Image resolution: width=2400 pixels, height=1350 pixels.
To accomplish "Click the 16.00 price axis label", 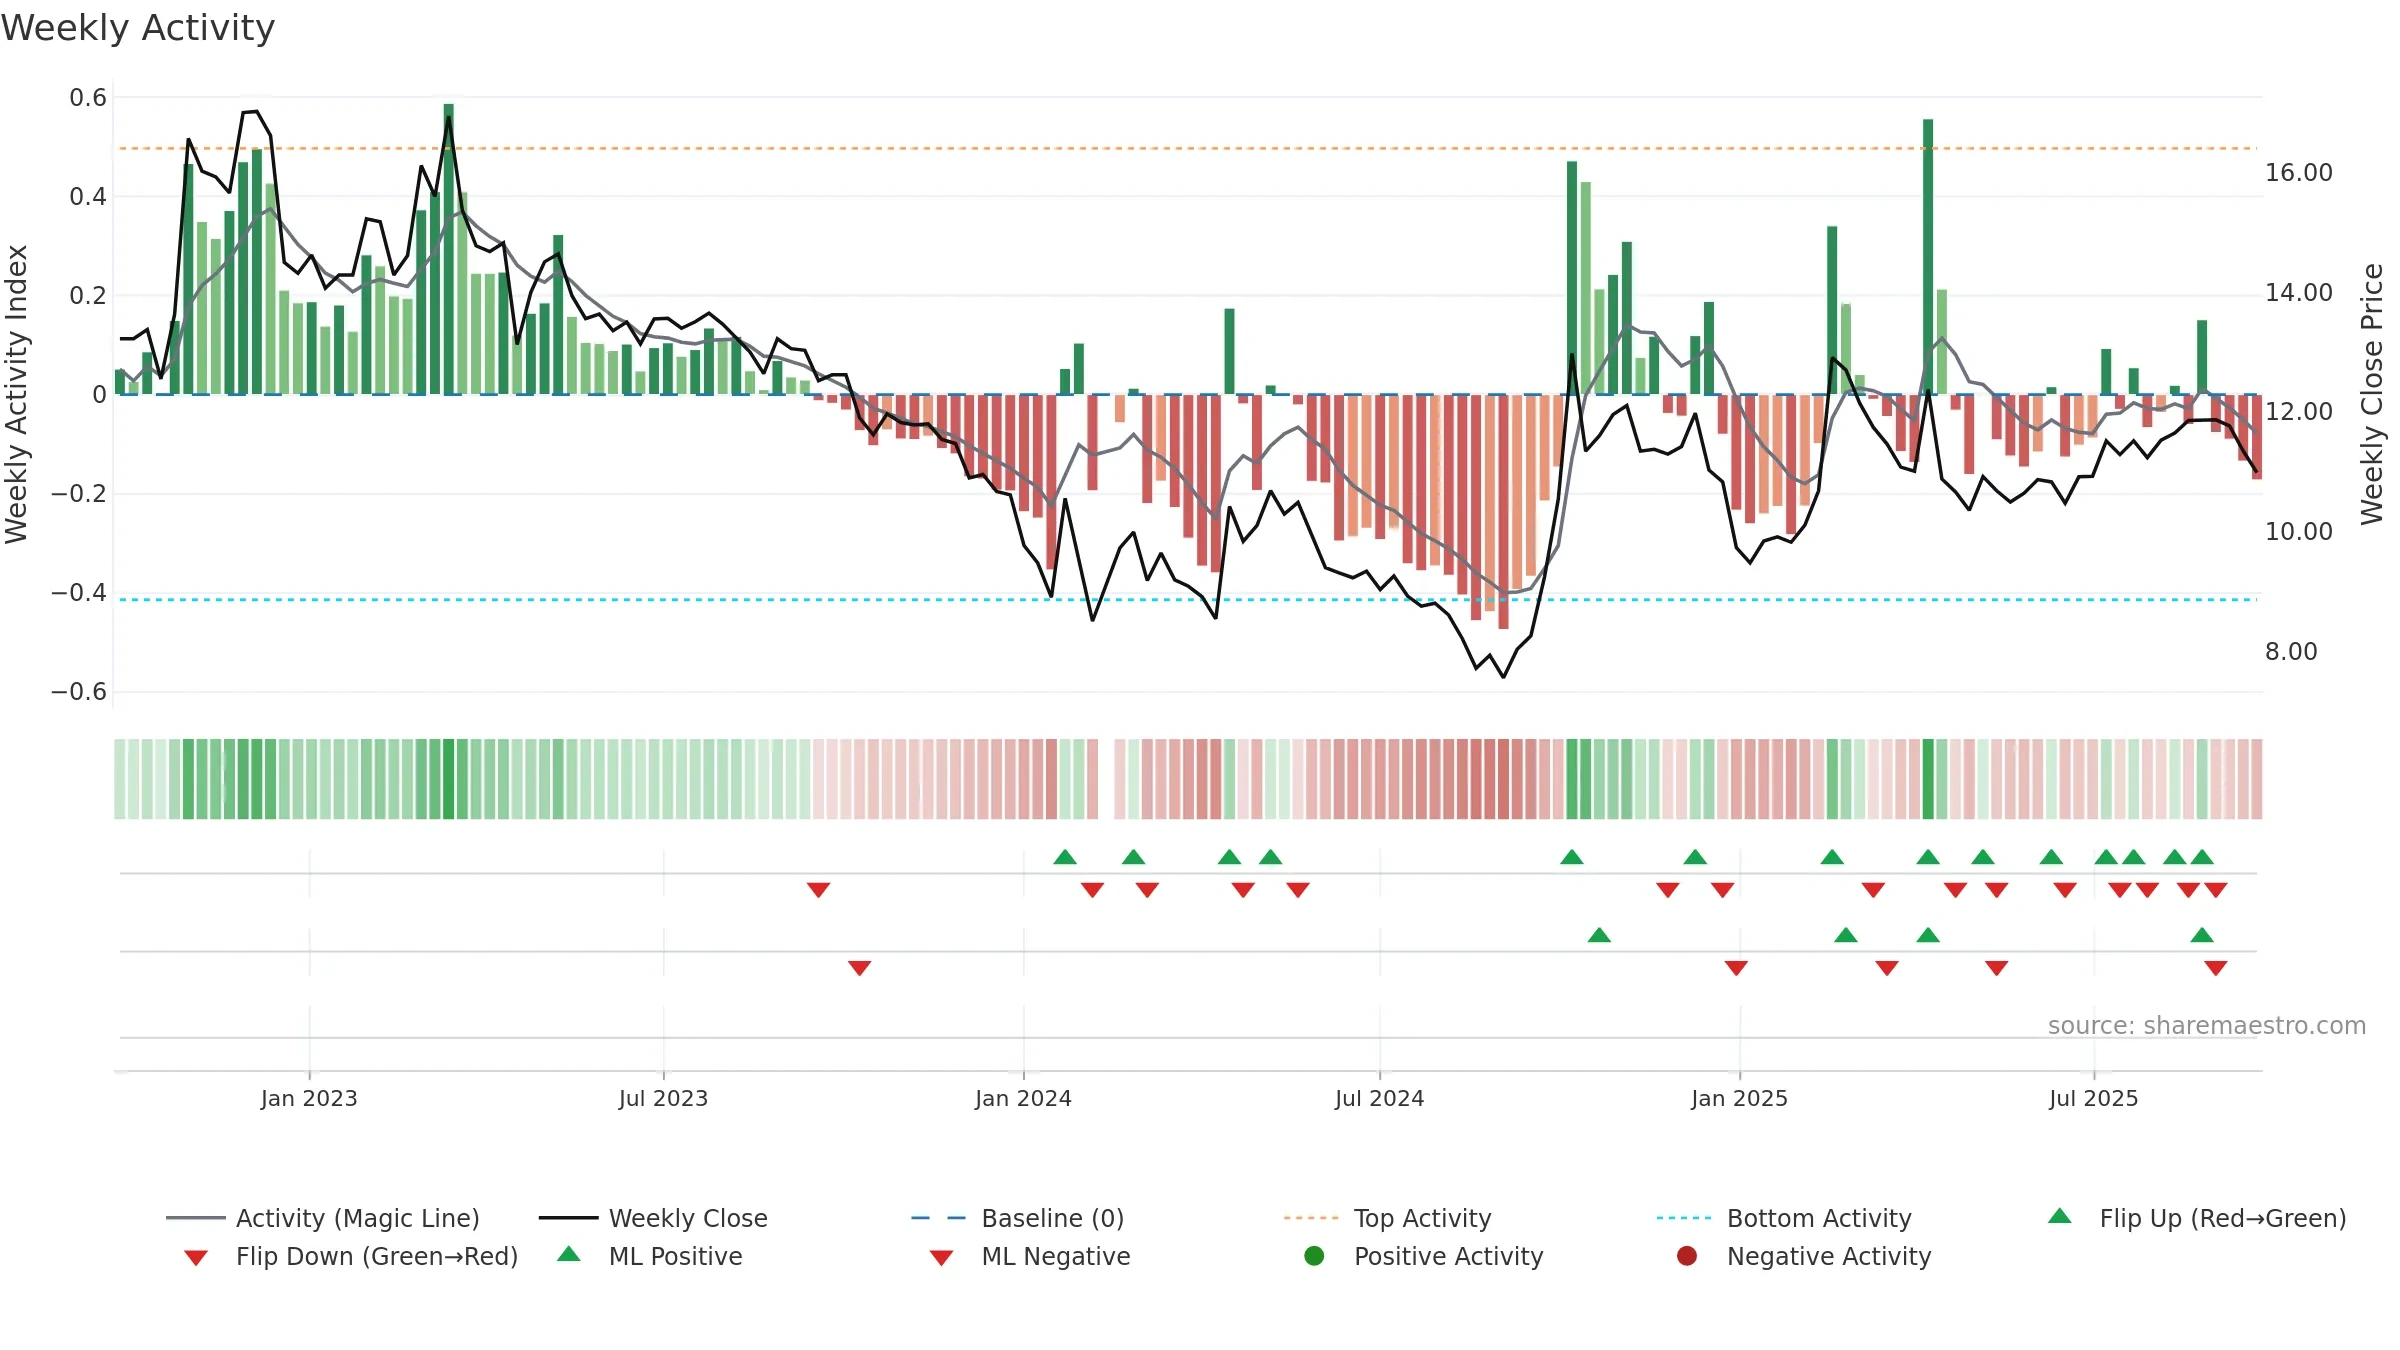I will 2299,172.
